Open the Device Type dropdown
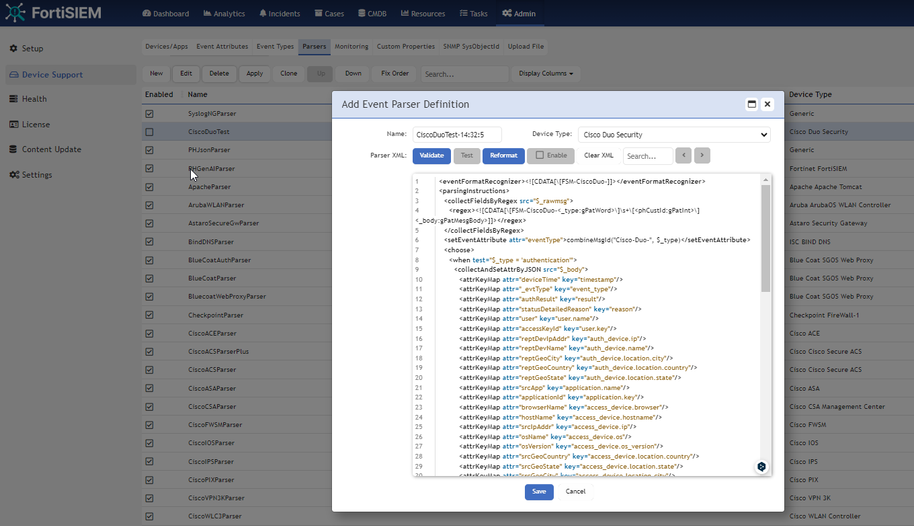914x526 pixels. [x=674, y=135]
